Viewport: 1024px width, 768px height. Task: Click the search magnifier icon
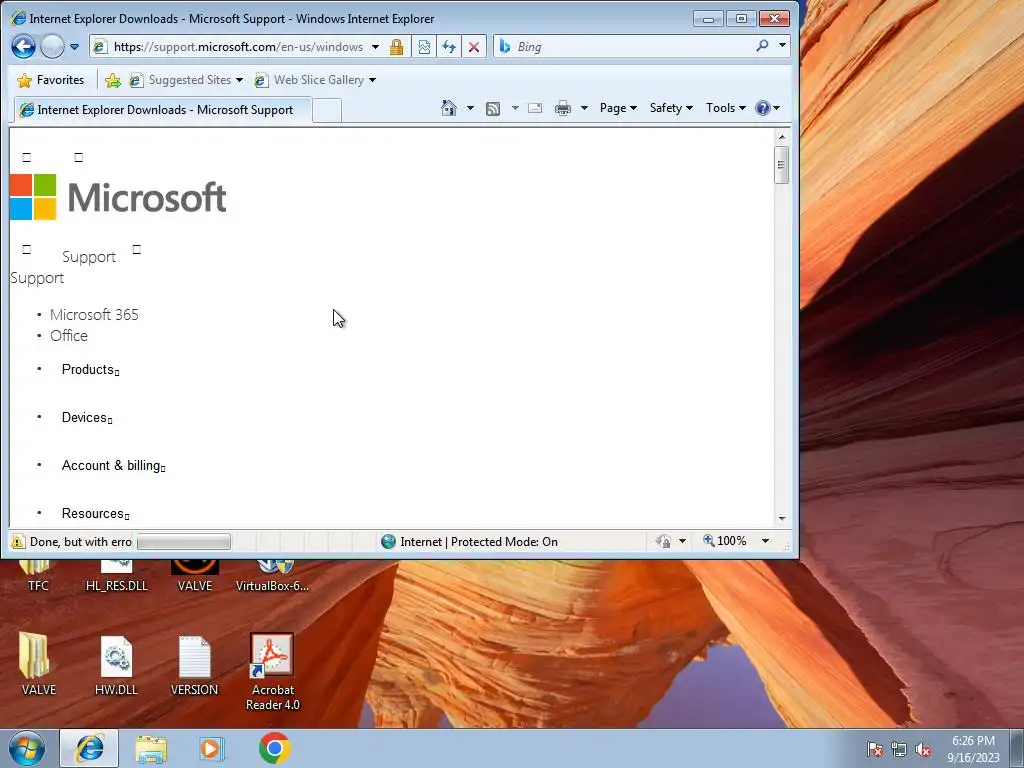762,46
